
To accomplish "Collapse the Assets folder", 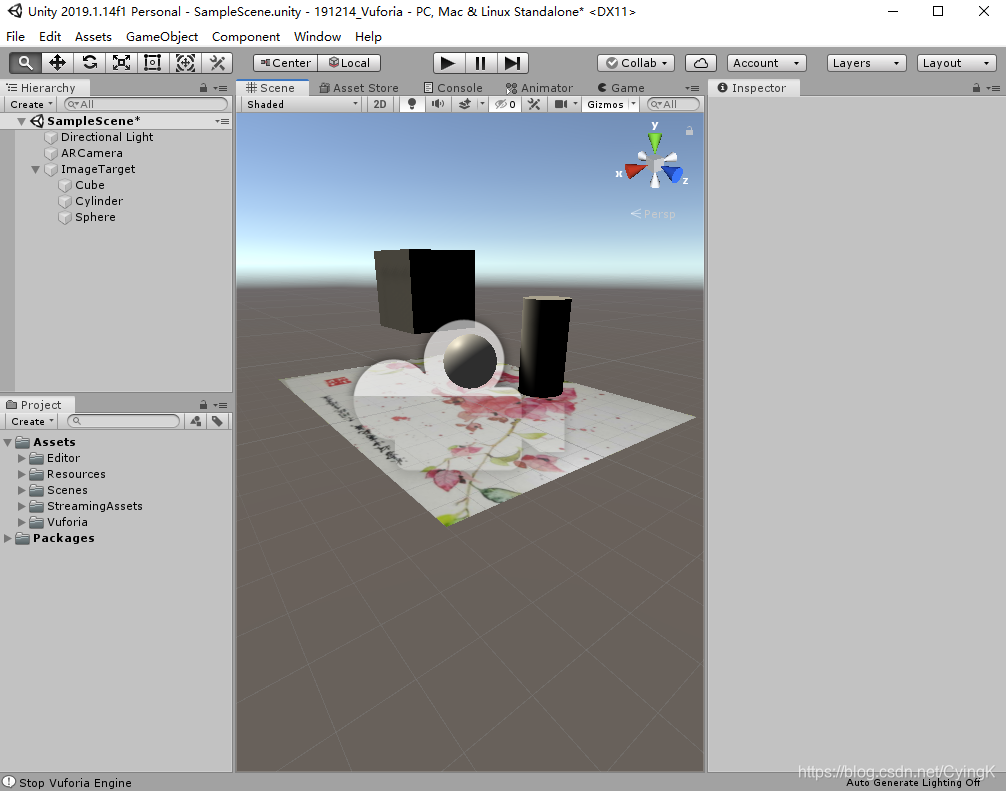I will point(8,442).
